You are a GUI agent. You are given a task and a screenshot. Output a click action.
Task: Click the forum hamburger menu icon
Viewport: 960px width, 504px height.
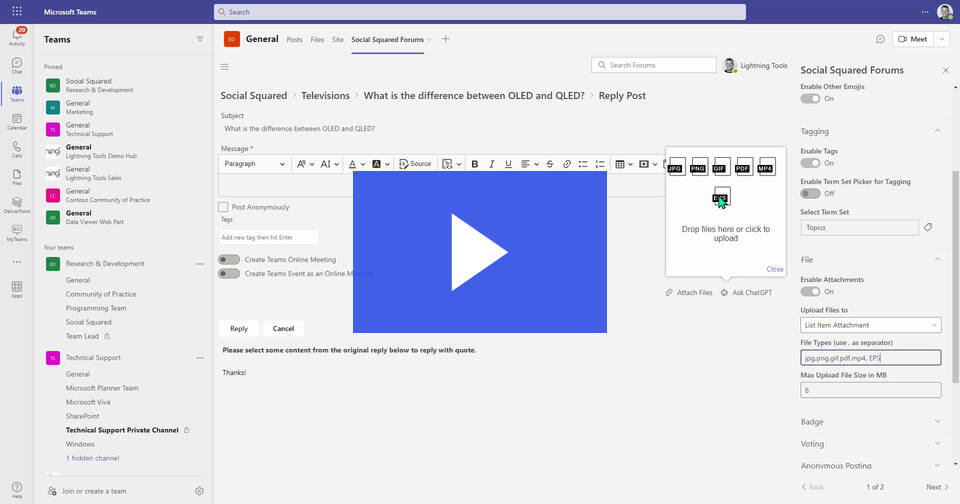[x=225, y=67]
